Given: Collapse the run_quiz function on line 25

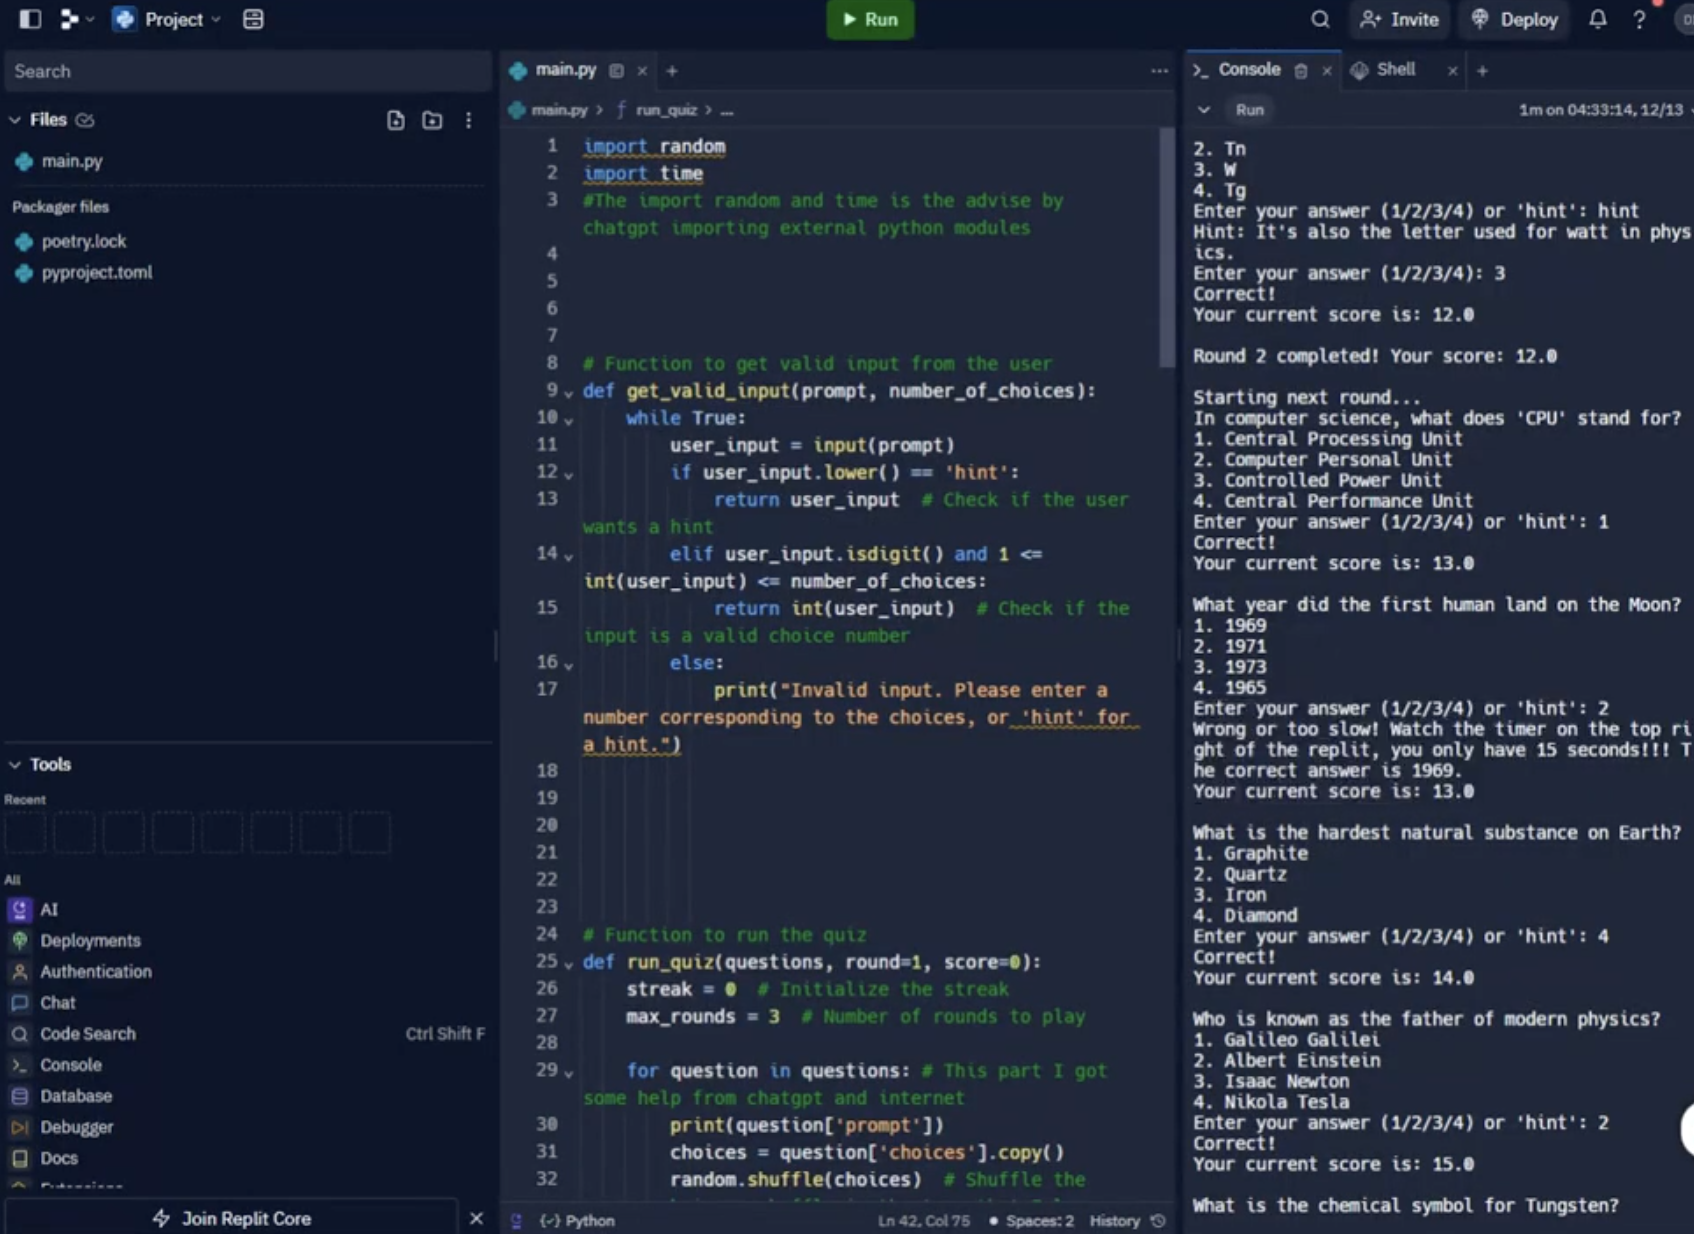Looking at the screenshot, I should [569, 962].
